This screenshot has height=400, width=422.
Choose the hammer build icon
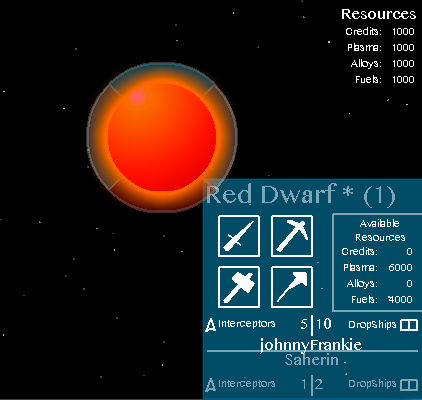(x=239, y=287)
